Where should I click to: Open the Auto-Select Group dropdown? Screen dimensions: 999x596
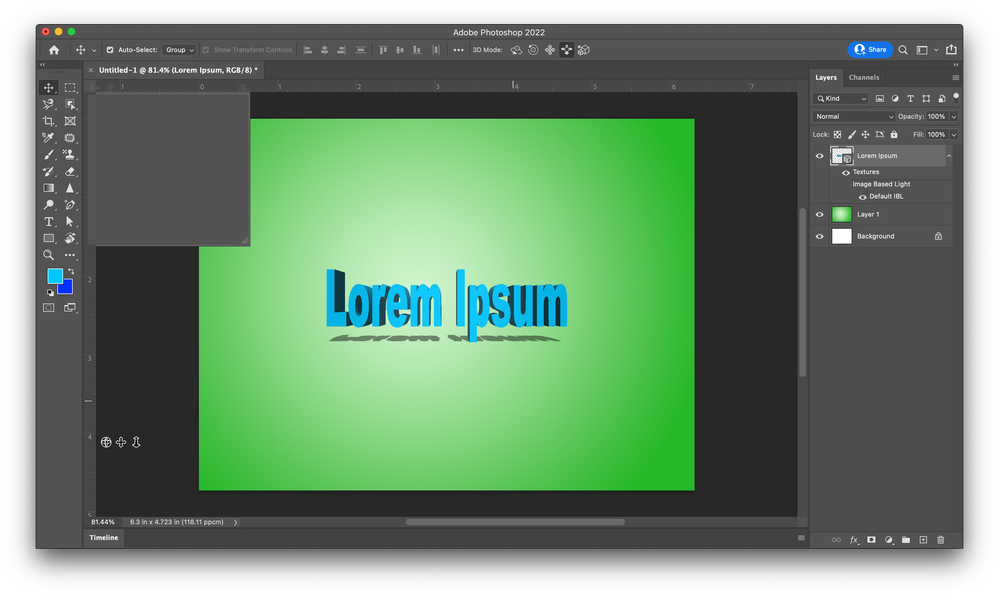click(x=179, y=49)
